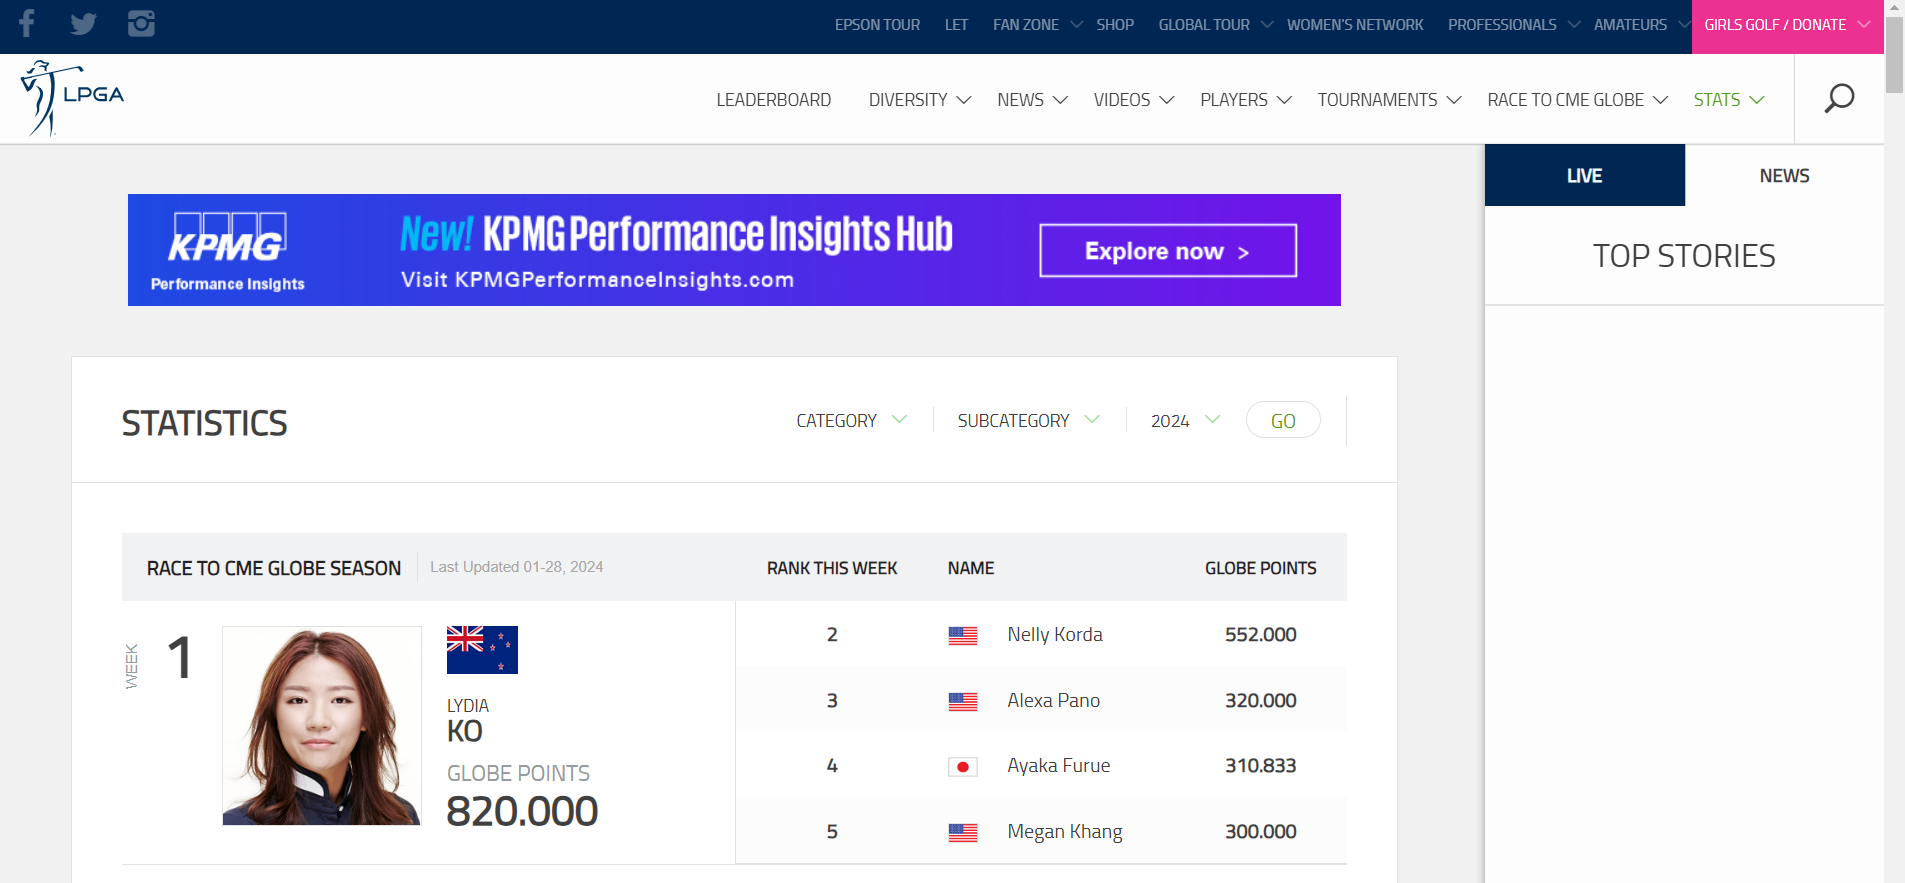
Task: Click Nelly Korda's 552.000 points value
Action: [1261, 634]
